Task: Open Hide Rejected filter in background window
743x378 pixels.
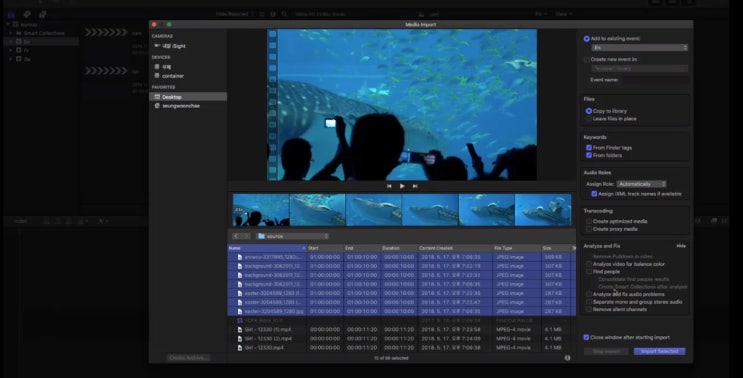Action: (x=235, y=14)
